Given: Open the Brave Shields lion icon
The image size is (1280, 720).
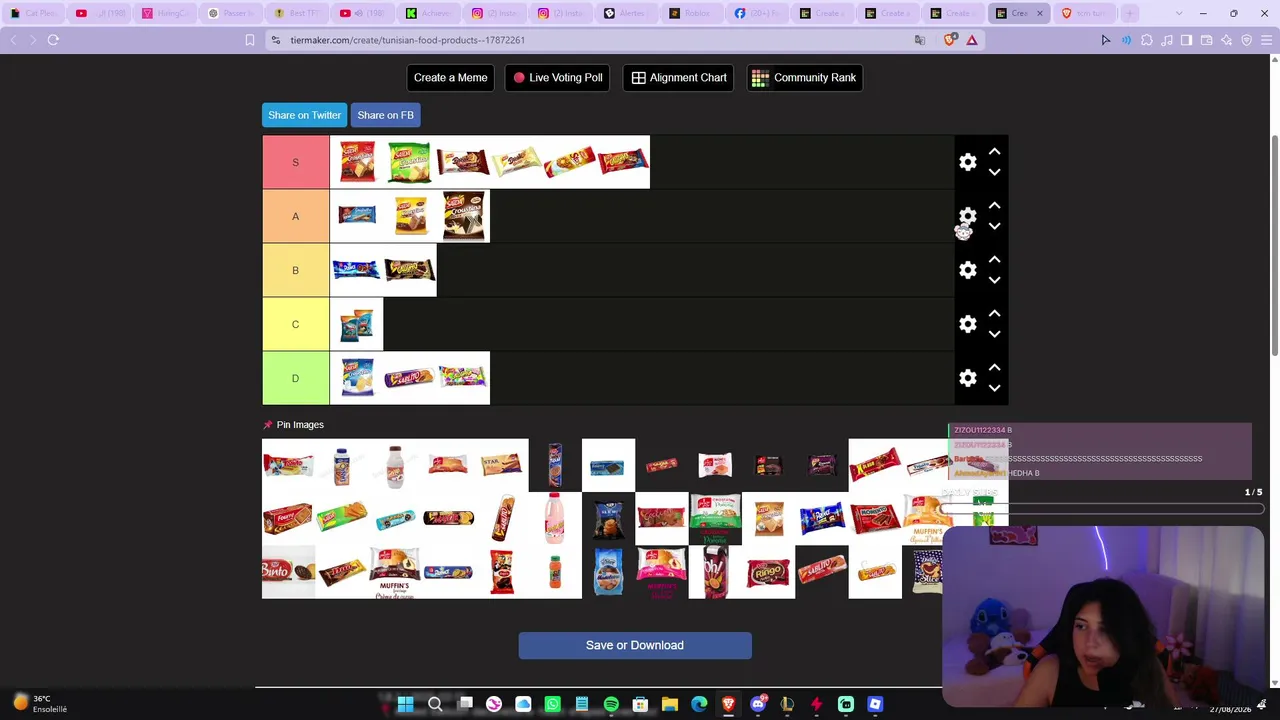Looking at the screenshot, I should pos(949,40).
